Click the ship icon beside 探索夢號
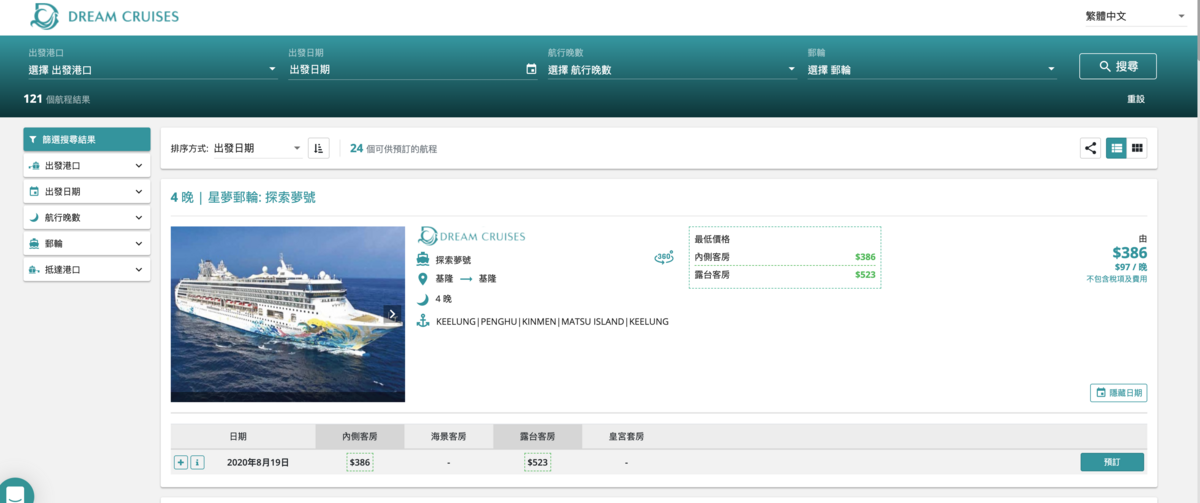Viewport: 1200px width, 503px height. 422,260
